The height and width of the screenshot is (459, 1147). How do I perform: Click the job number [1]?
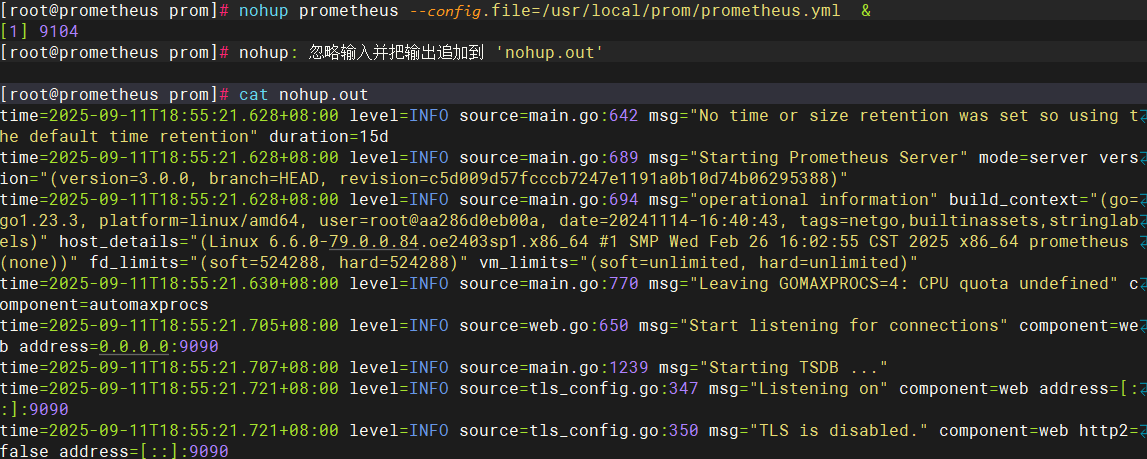click(x=15, y=31)
